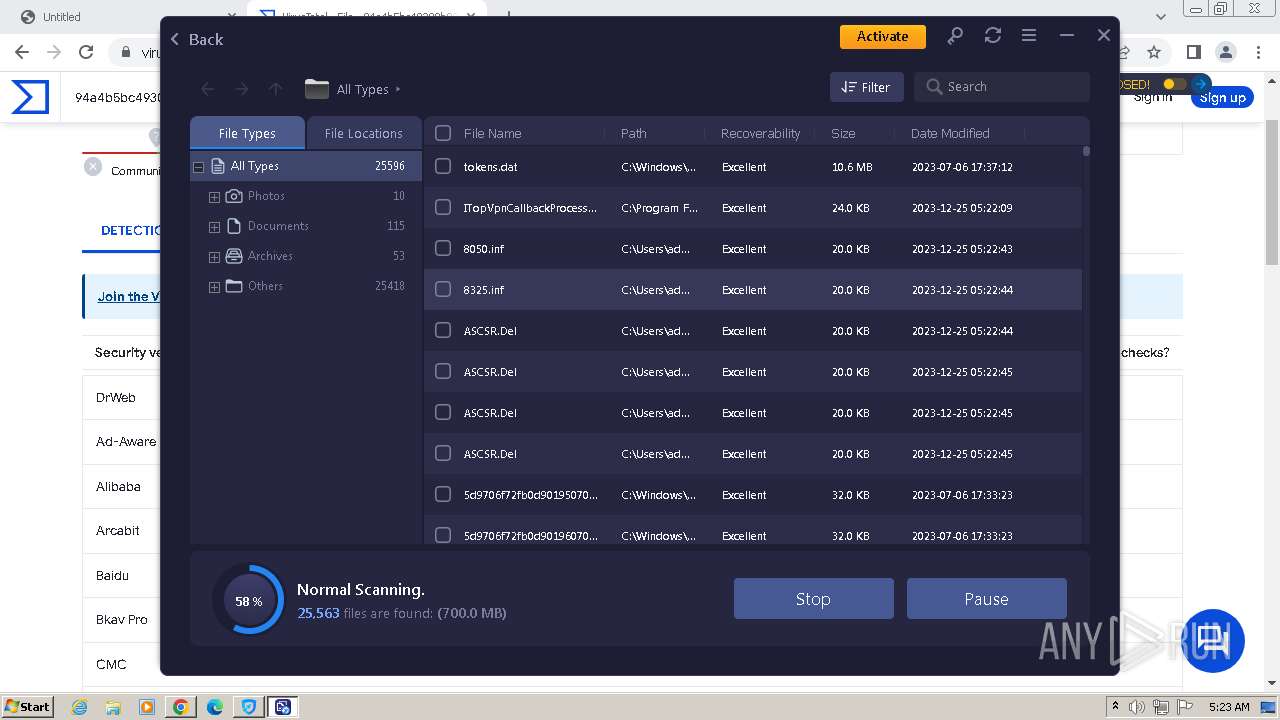1280x720 pixels.
Task: Go to next location arrow
Action: tap(241, 89)
